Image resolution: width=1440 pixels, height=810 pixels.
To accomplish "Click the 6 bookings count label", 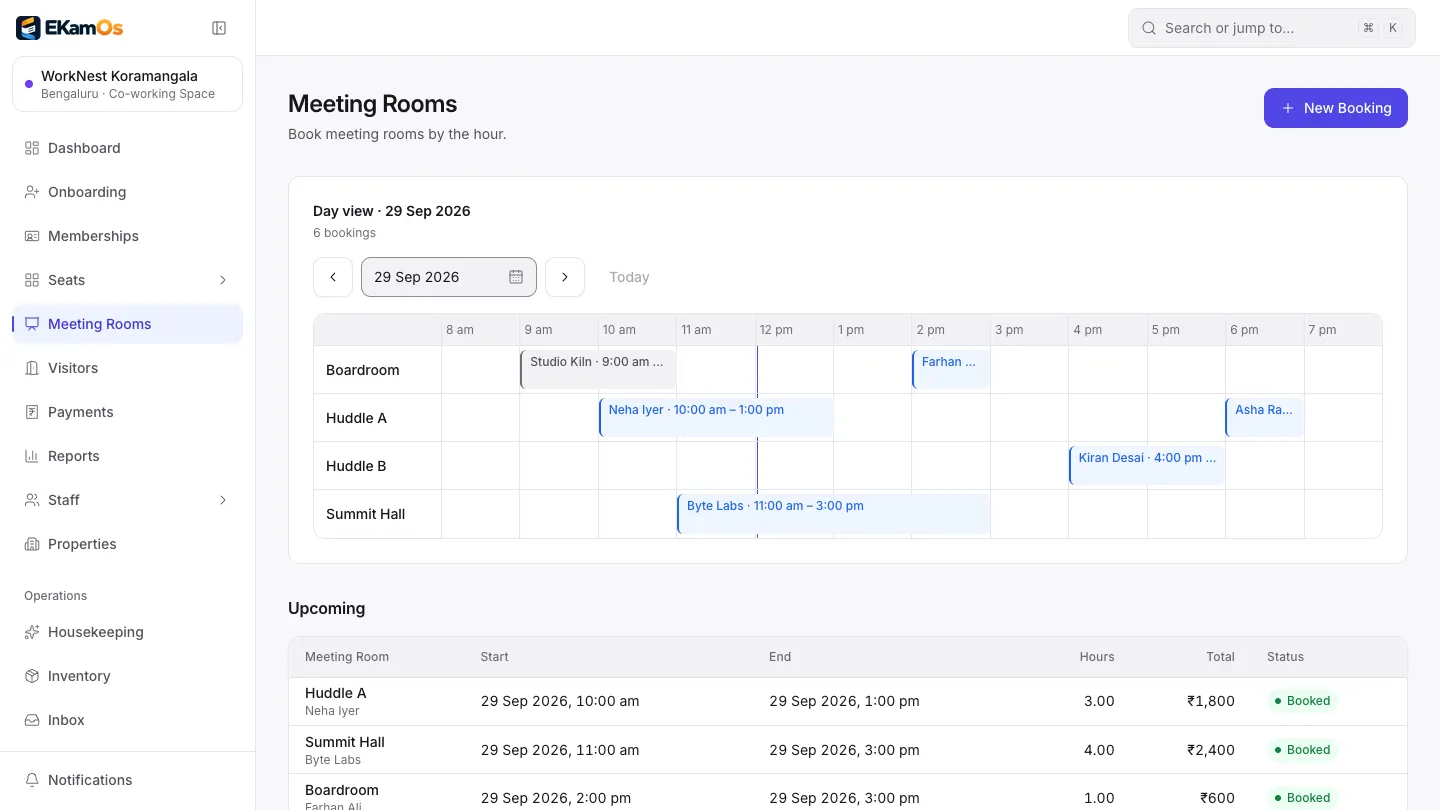I will pyautogui.click(x=345, y=233).
